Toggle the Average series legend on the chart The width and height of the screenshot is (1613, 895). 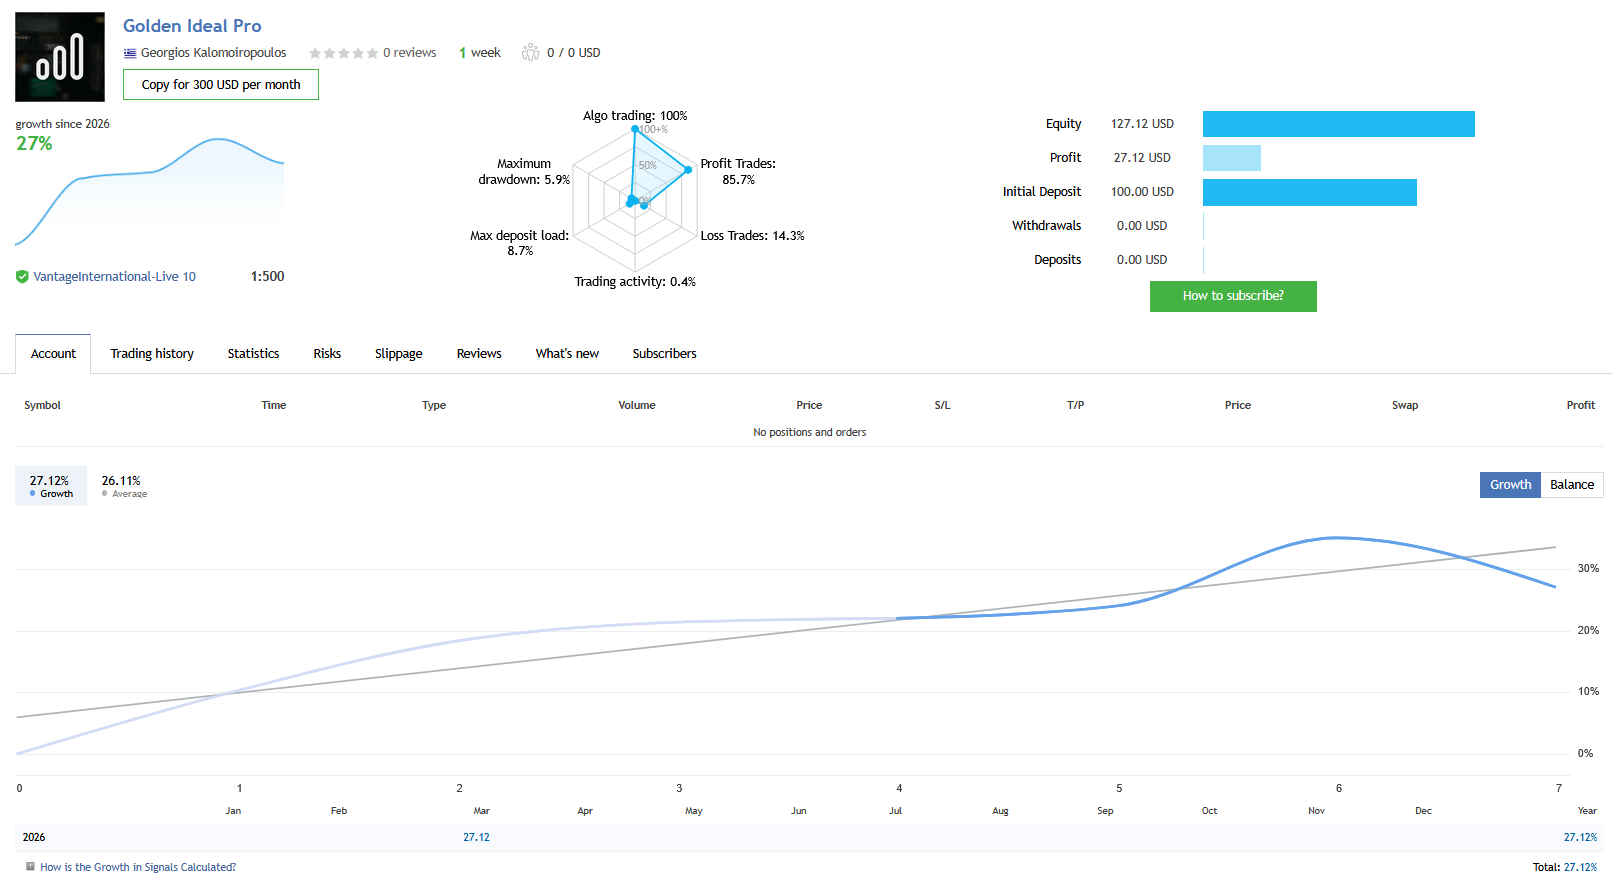pos(123,486)
